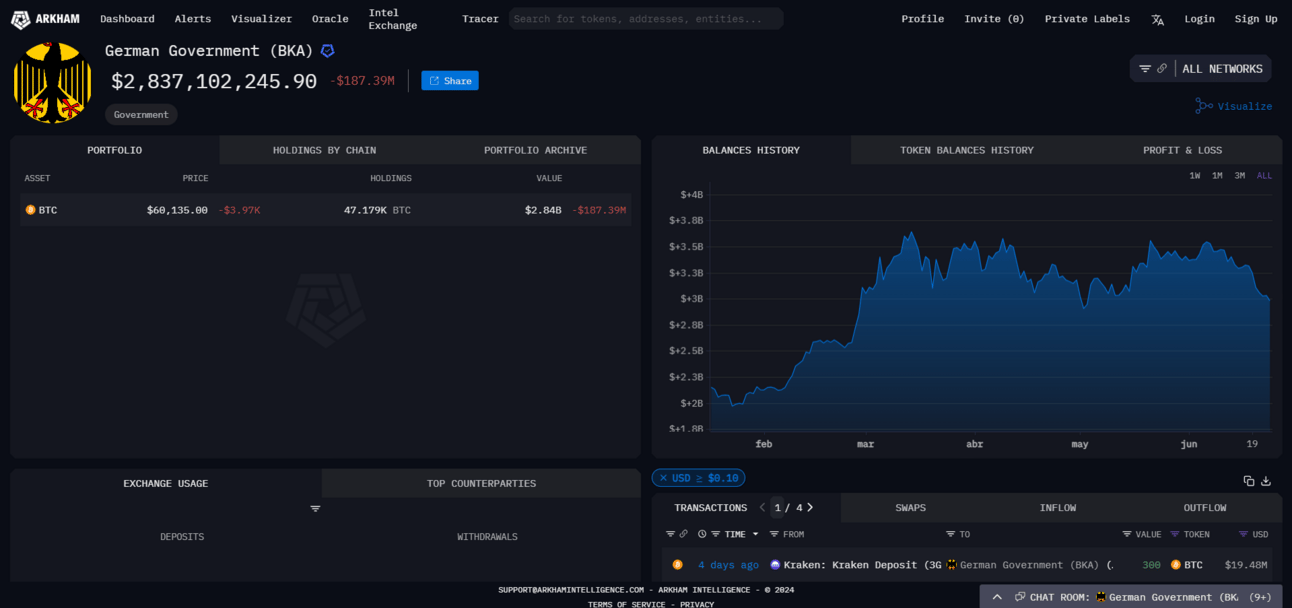Click the Government tag chip
The height and width of the screenshot is (608, 1292).
(141, 115)
